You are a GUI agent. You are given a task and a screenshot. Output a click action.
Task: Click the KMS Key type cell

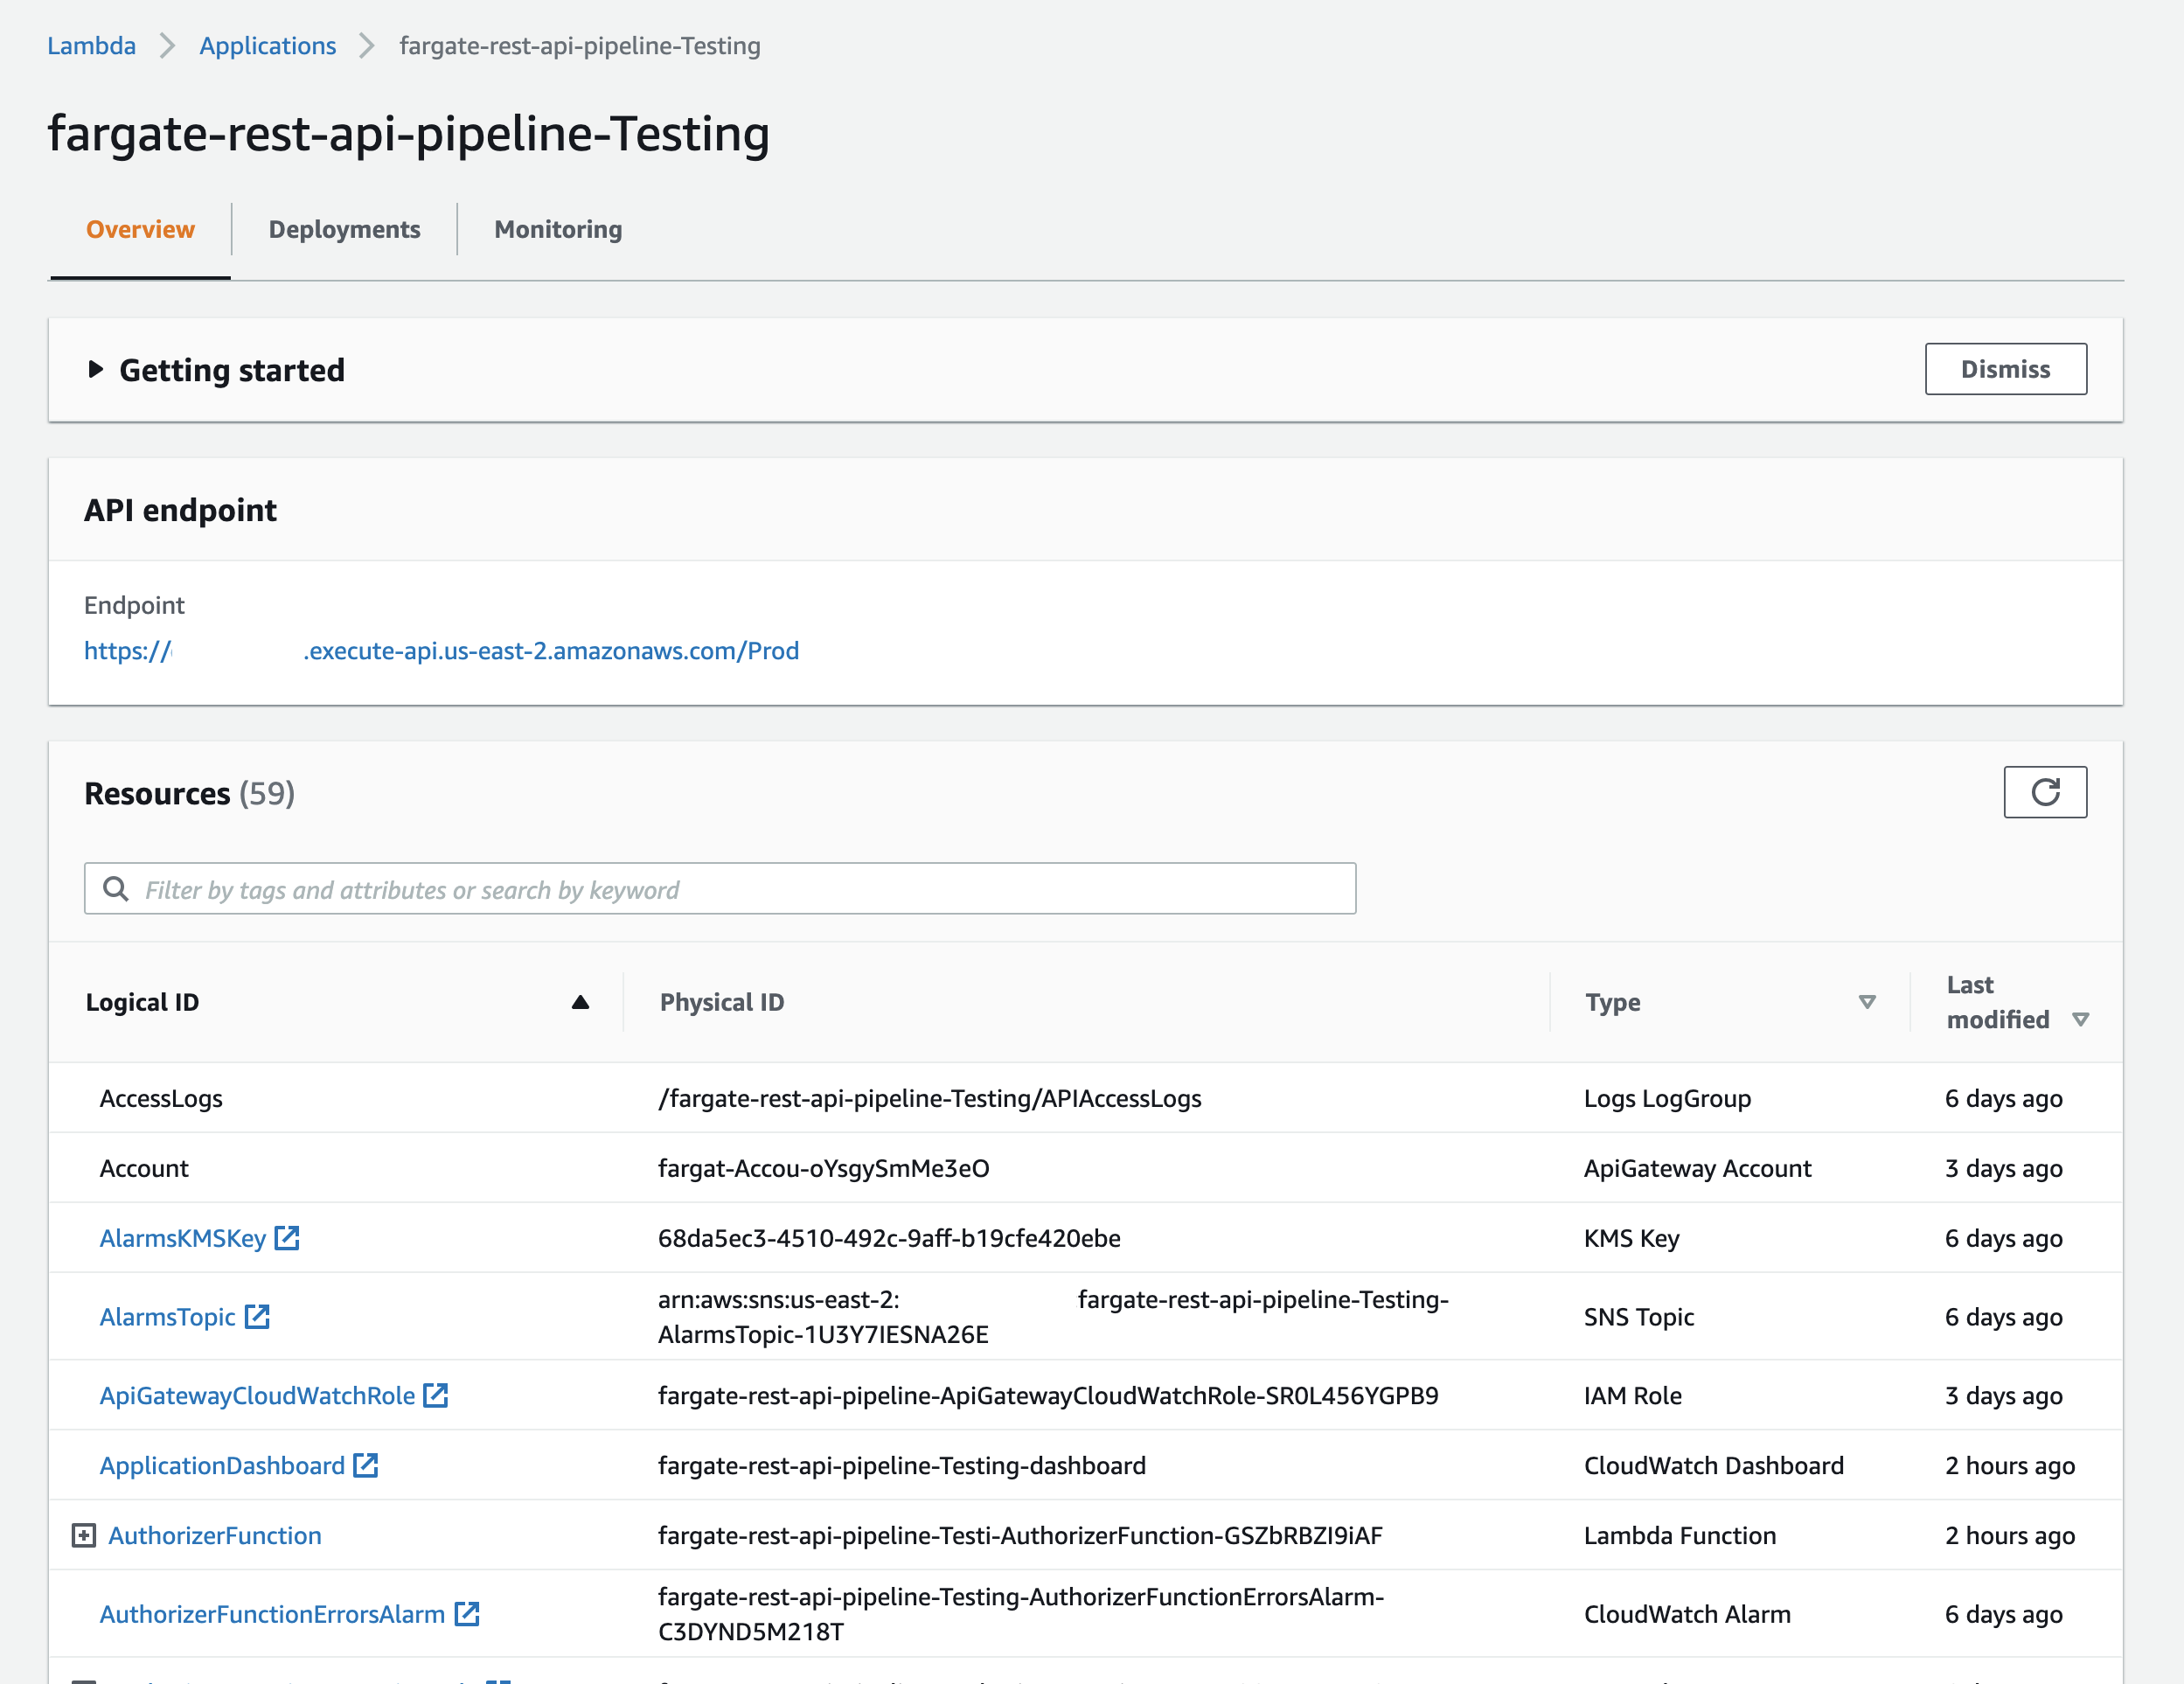[x=1631, y=1238]
